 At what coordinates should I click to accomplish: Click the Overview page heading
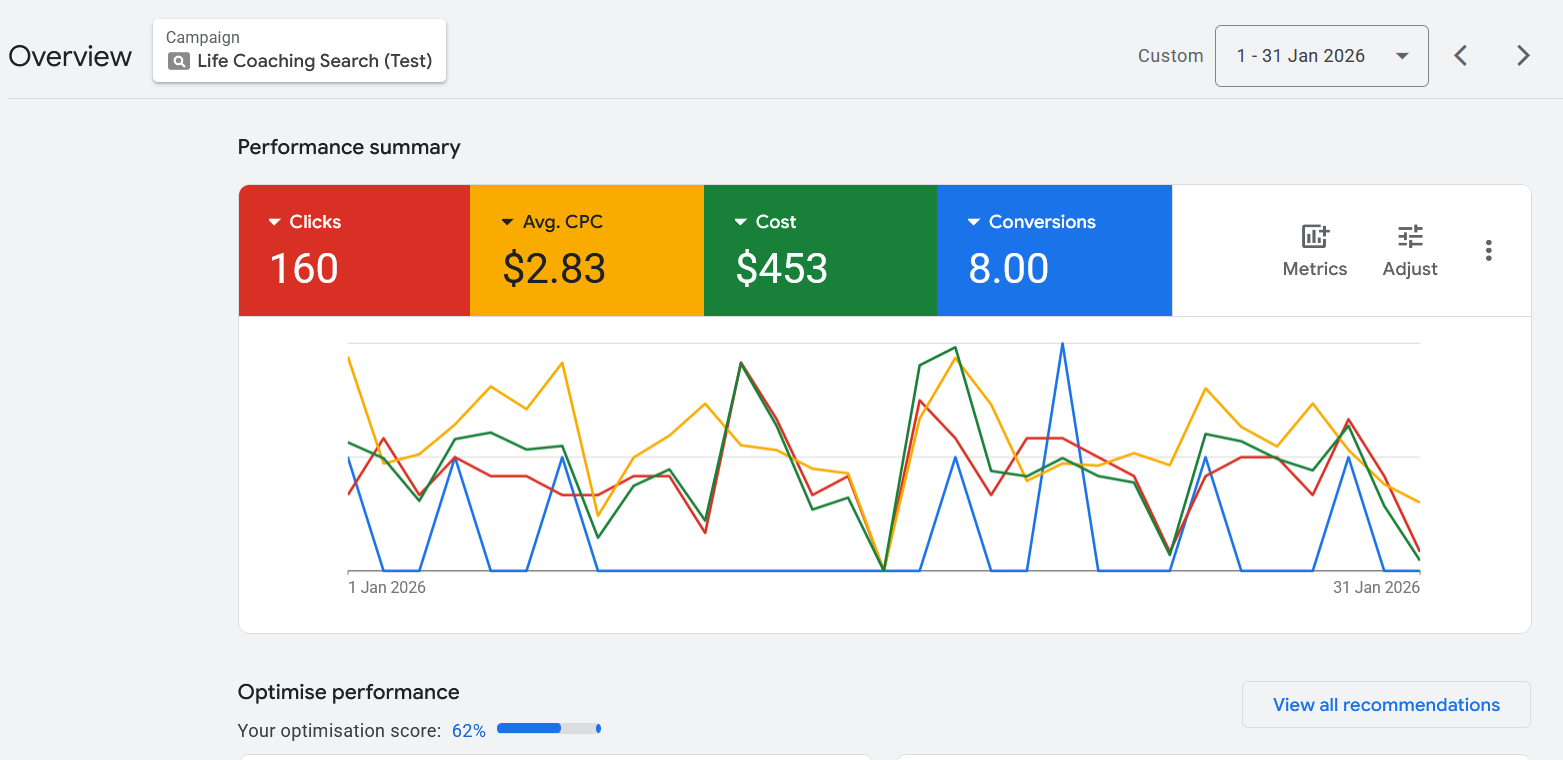(x=70, y=56)
